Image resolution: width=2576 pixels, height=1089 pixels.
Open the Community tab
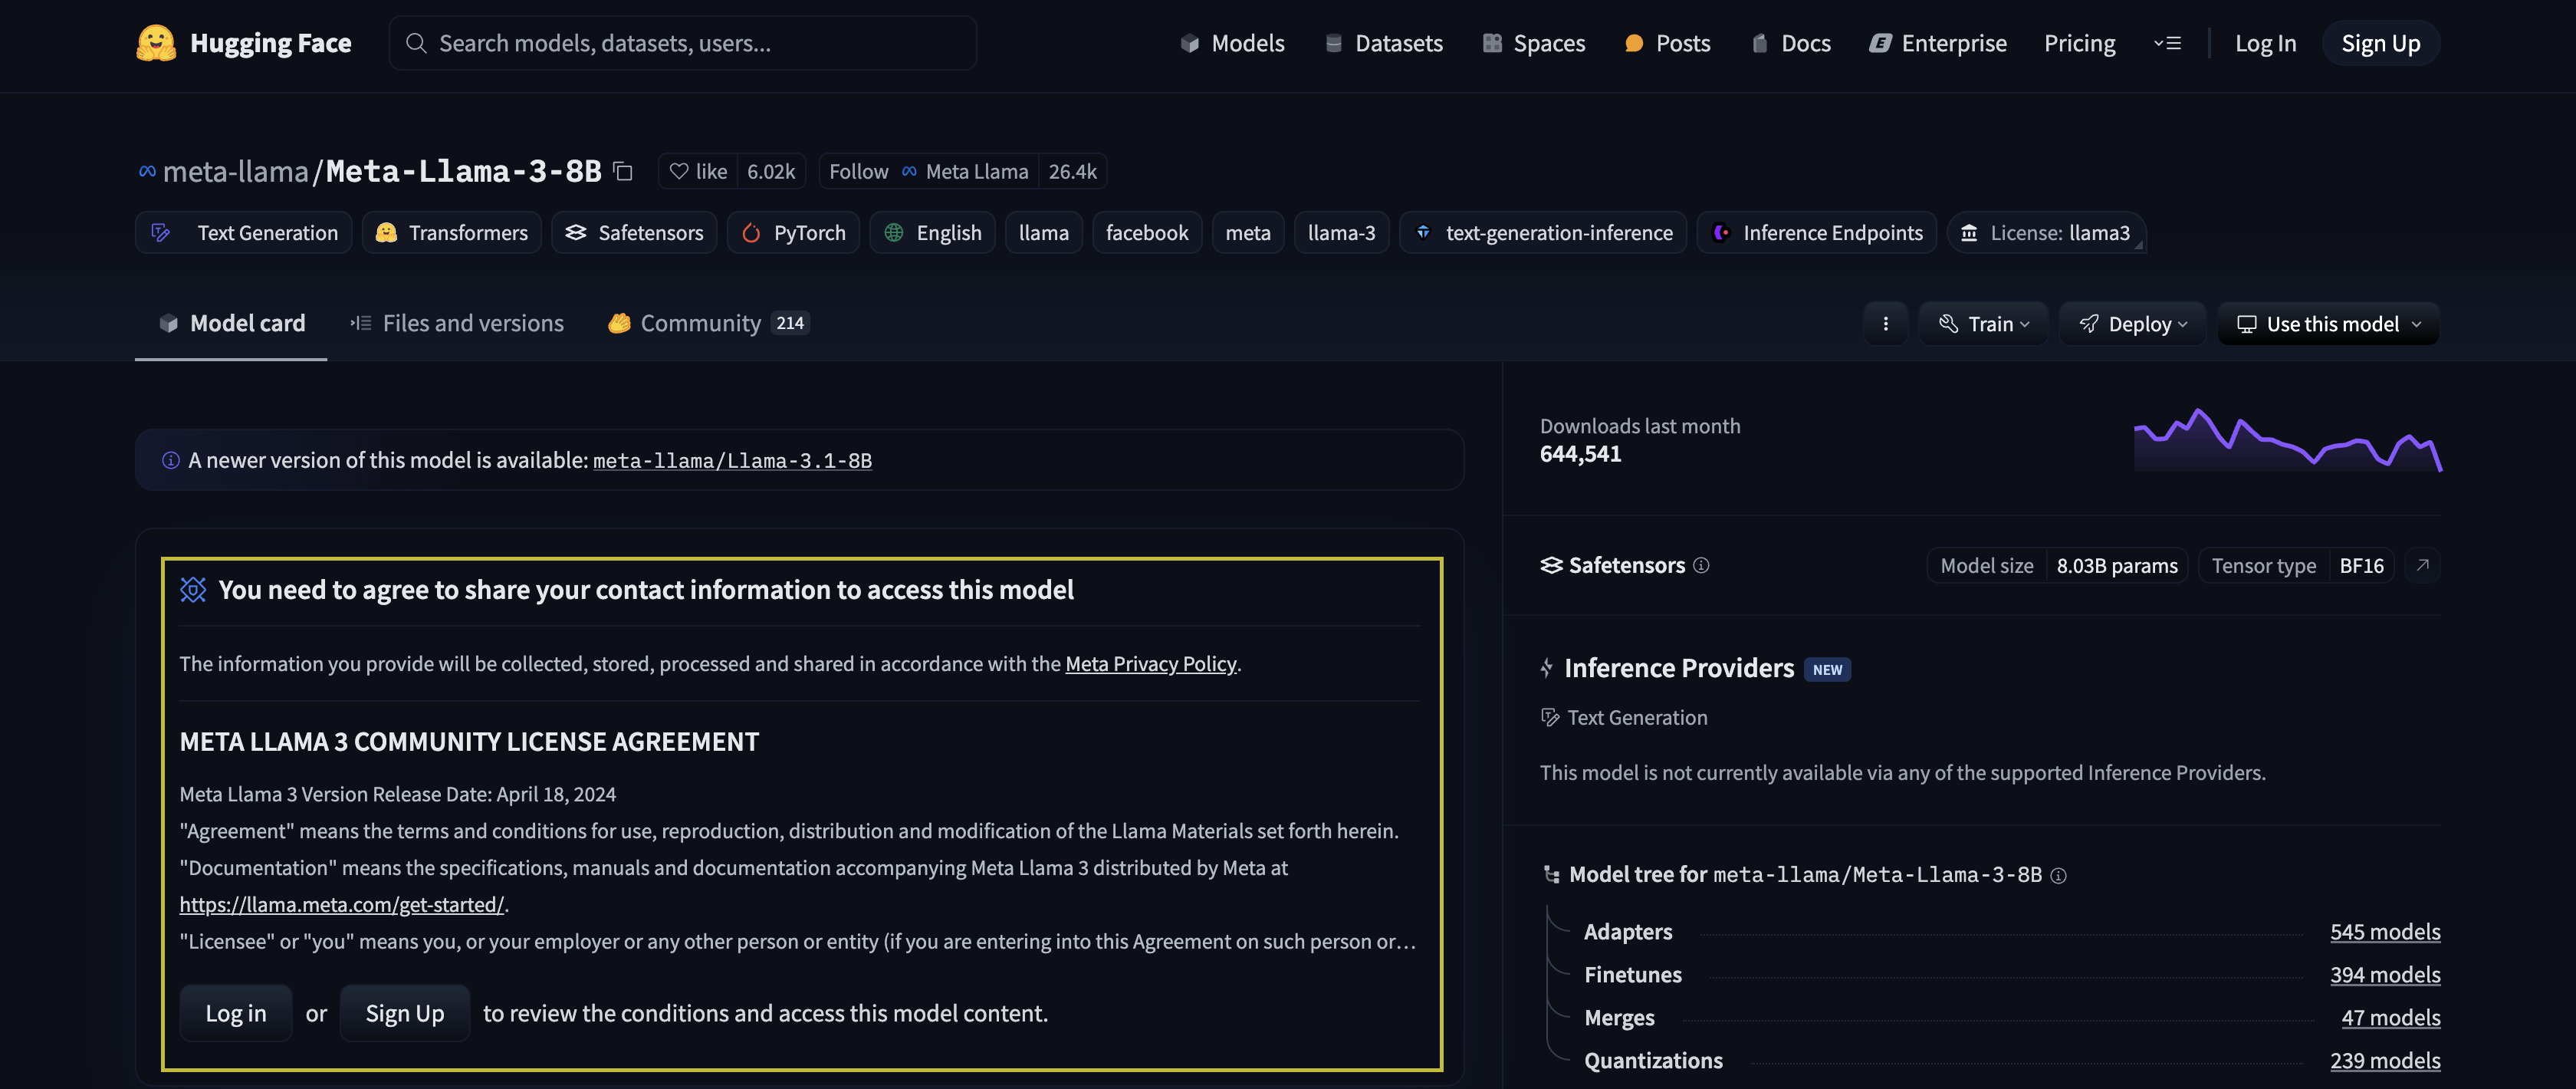click(x=708, y=323)
